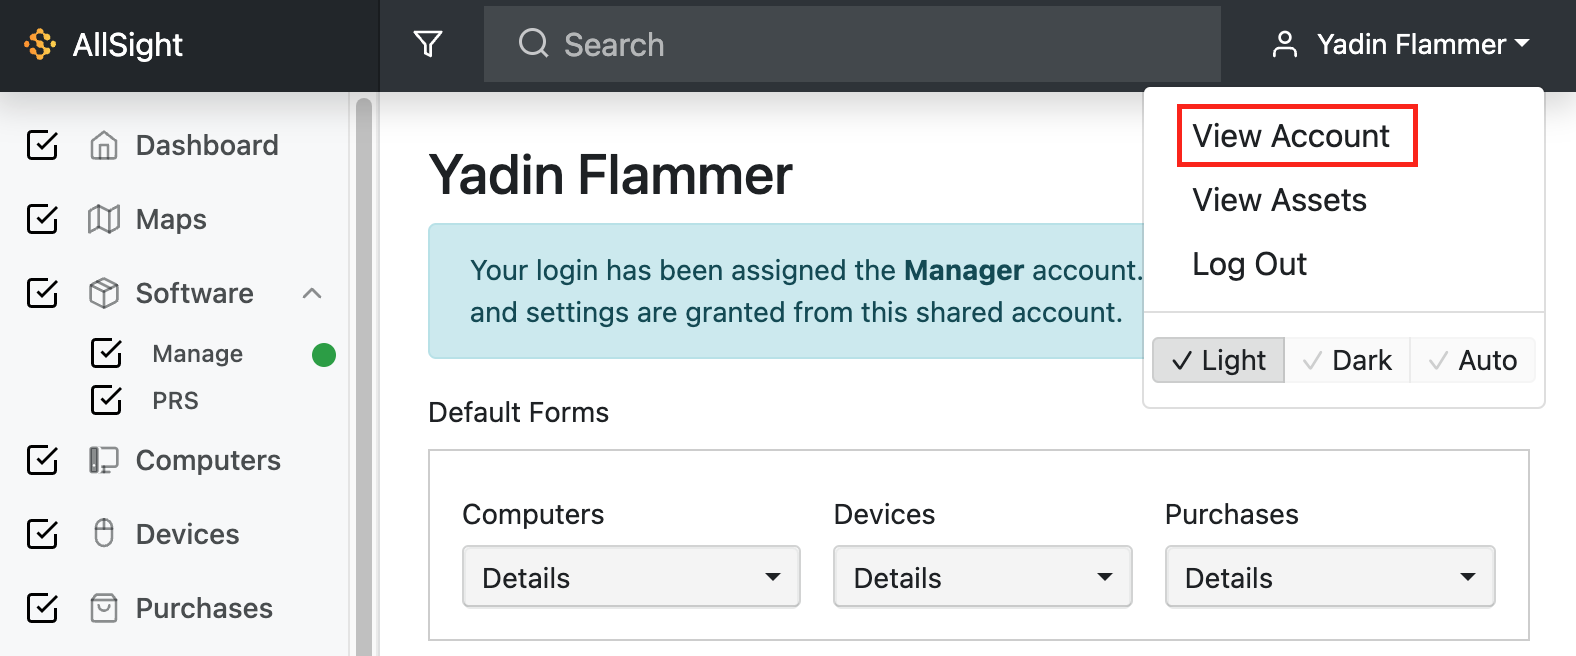This screenshot has width=1576, height=656.
Task: Click the Dashboard home icon
Action: coord(104,145)
